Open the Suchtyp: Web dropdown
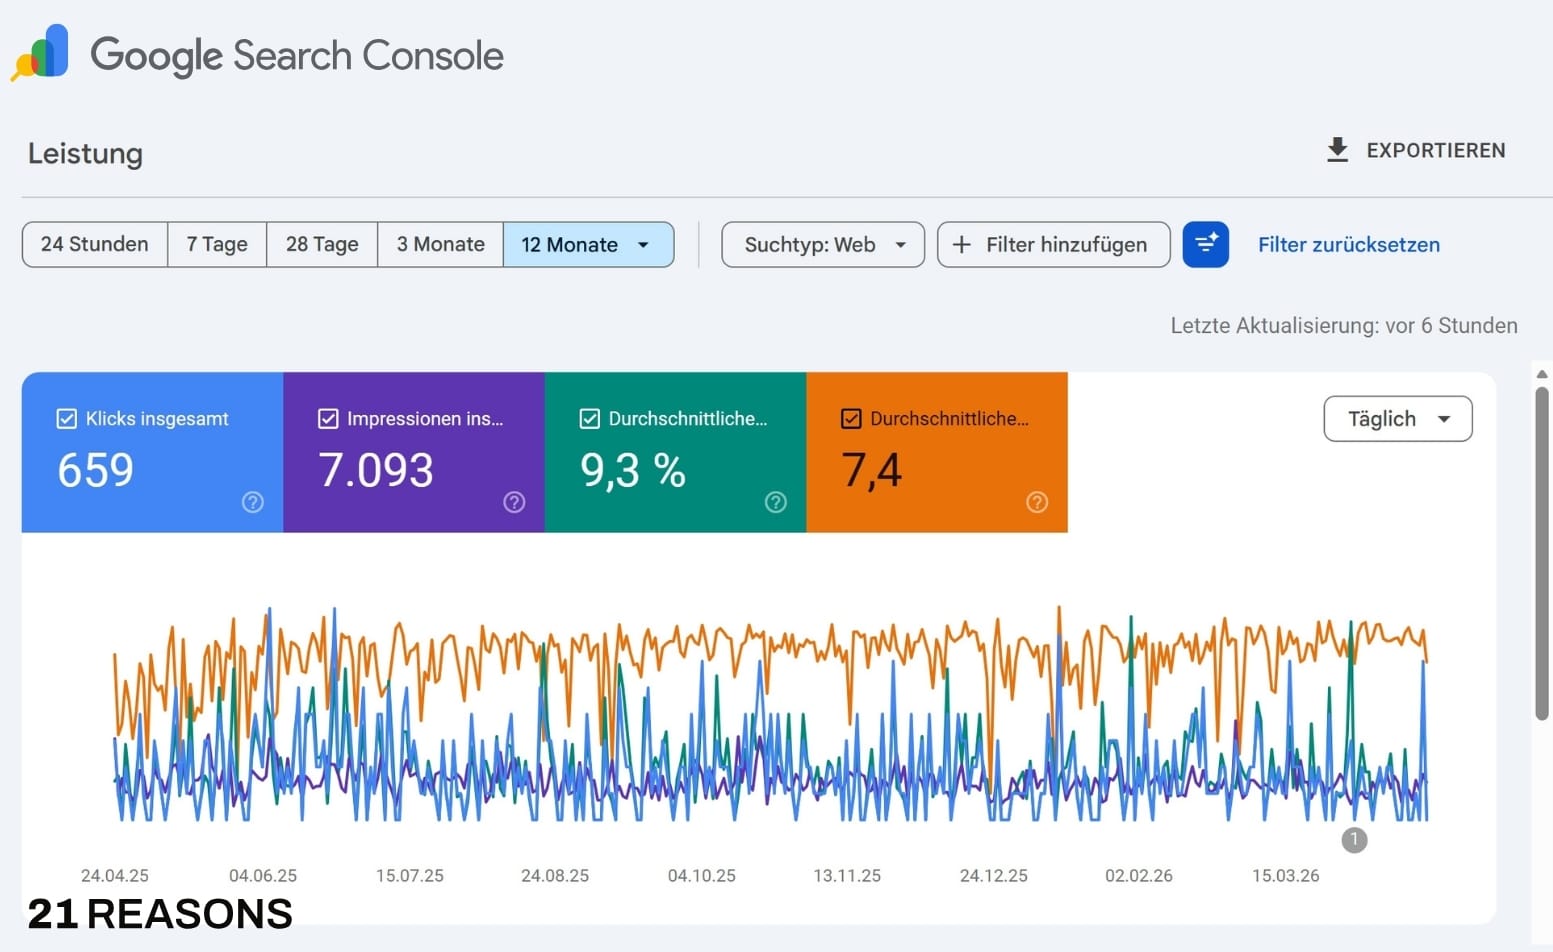 click(x=823, y=245)
